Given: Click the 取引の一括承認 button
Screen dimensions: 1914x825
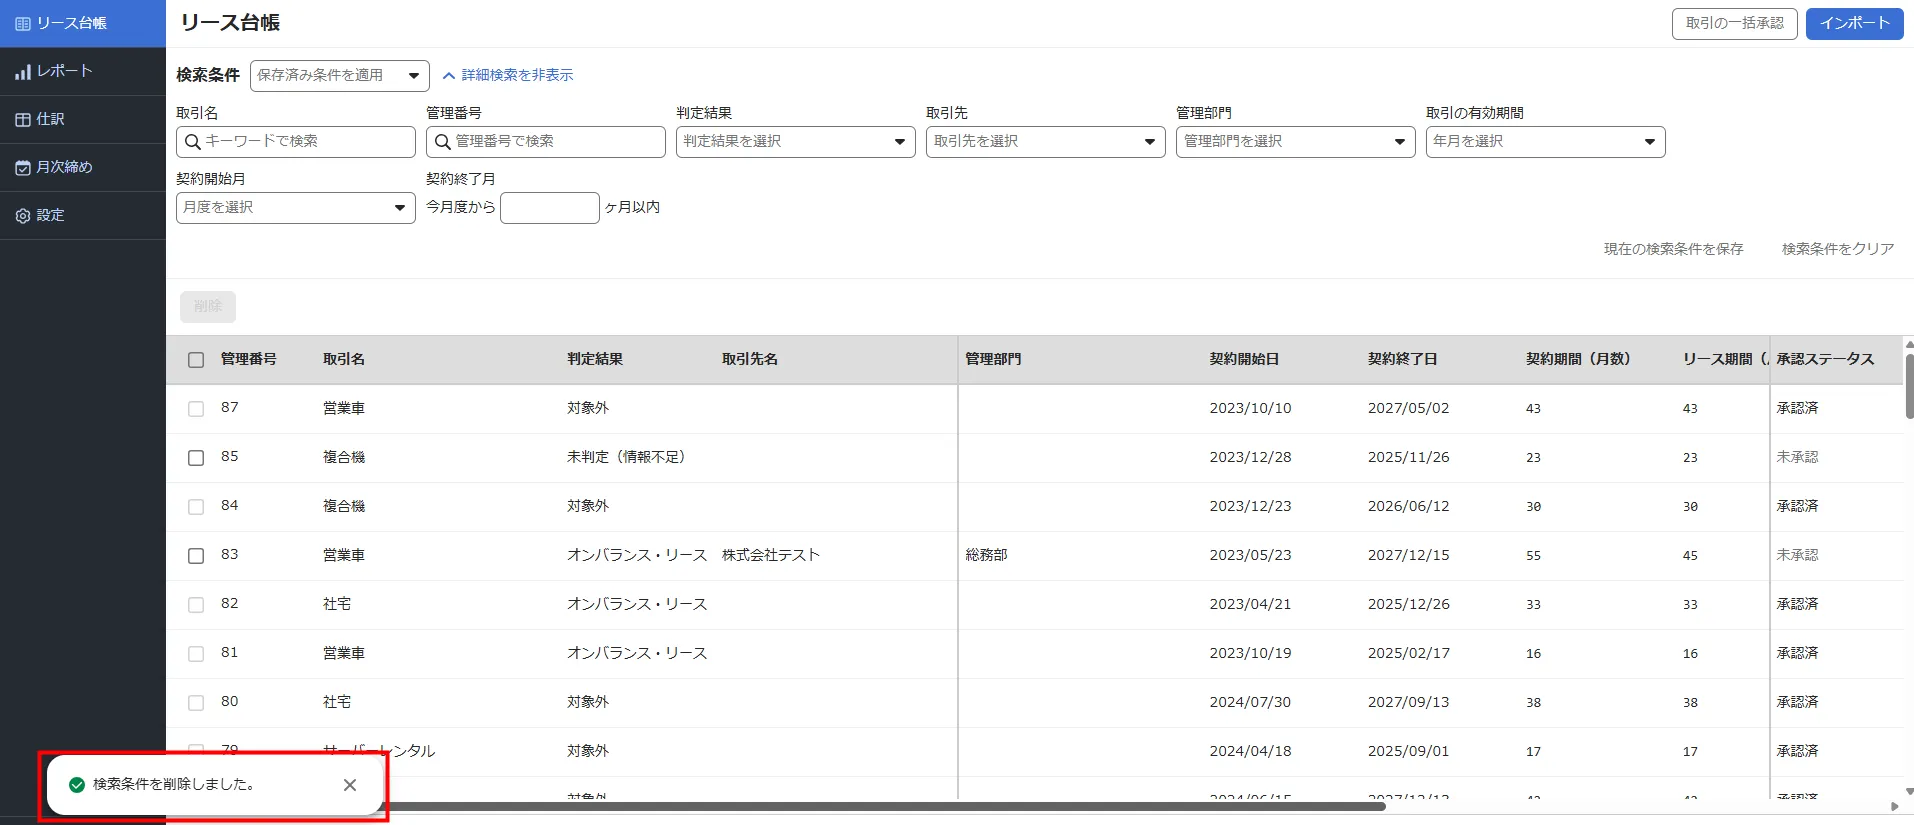Looking at the screenshot, I should point(1734,24).
